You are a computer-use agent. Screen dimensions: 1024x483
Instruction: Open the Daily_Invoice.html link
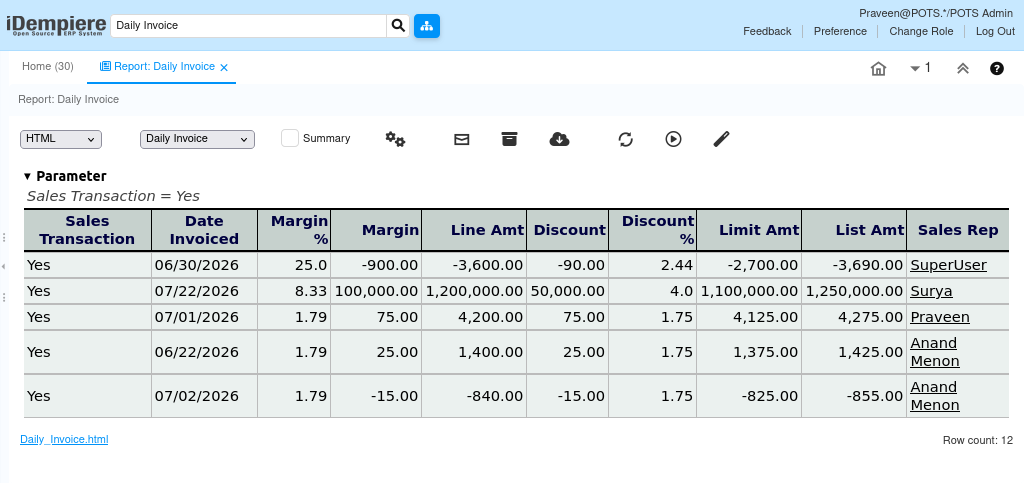tap(64, 439)
